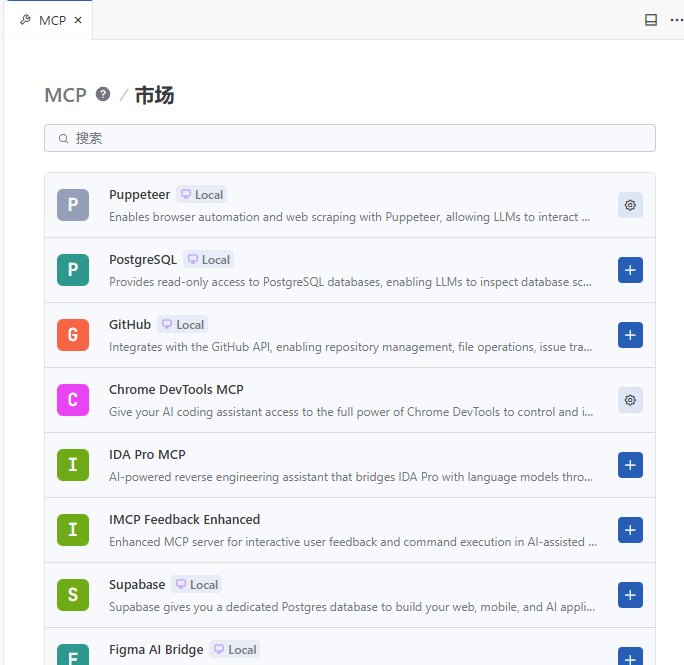
Task: Click the 市场 breadcrumb heading
Action: pos(154,95)
